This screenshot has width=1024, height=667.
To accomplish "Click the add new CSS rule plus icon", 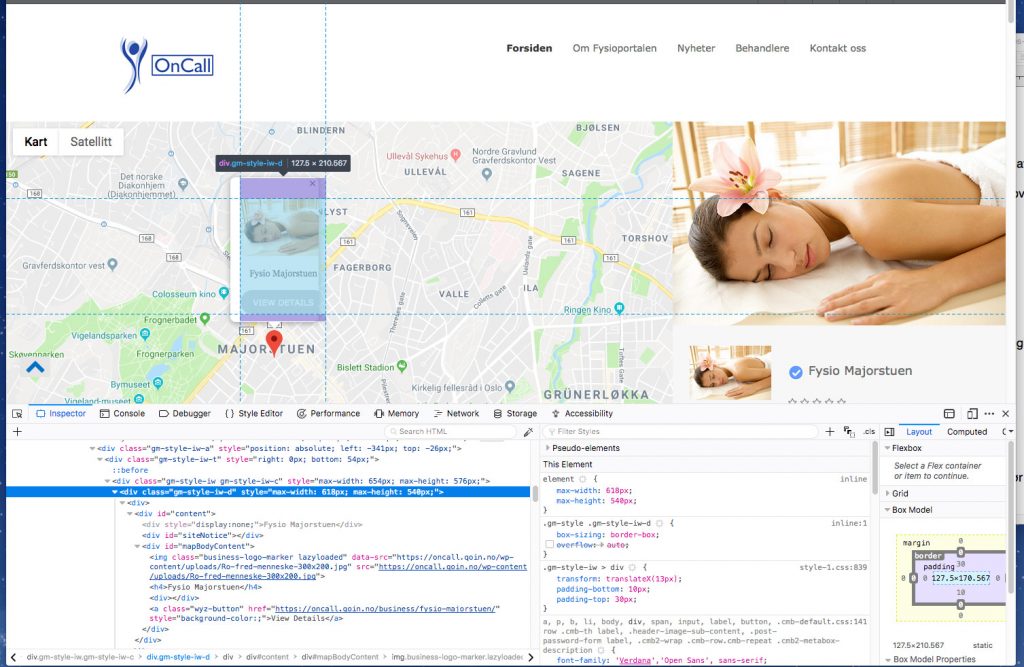I will 829,431.
